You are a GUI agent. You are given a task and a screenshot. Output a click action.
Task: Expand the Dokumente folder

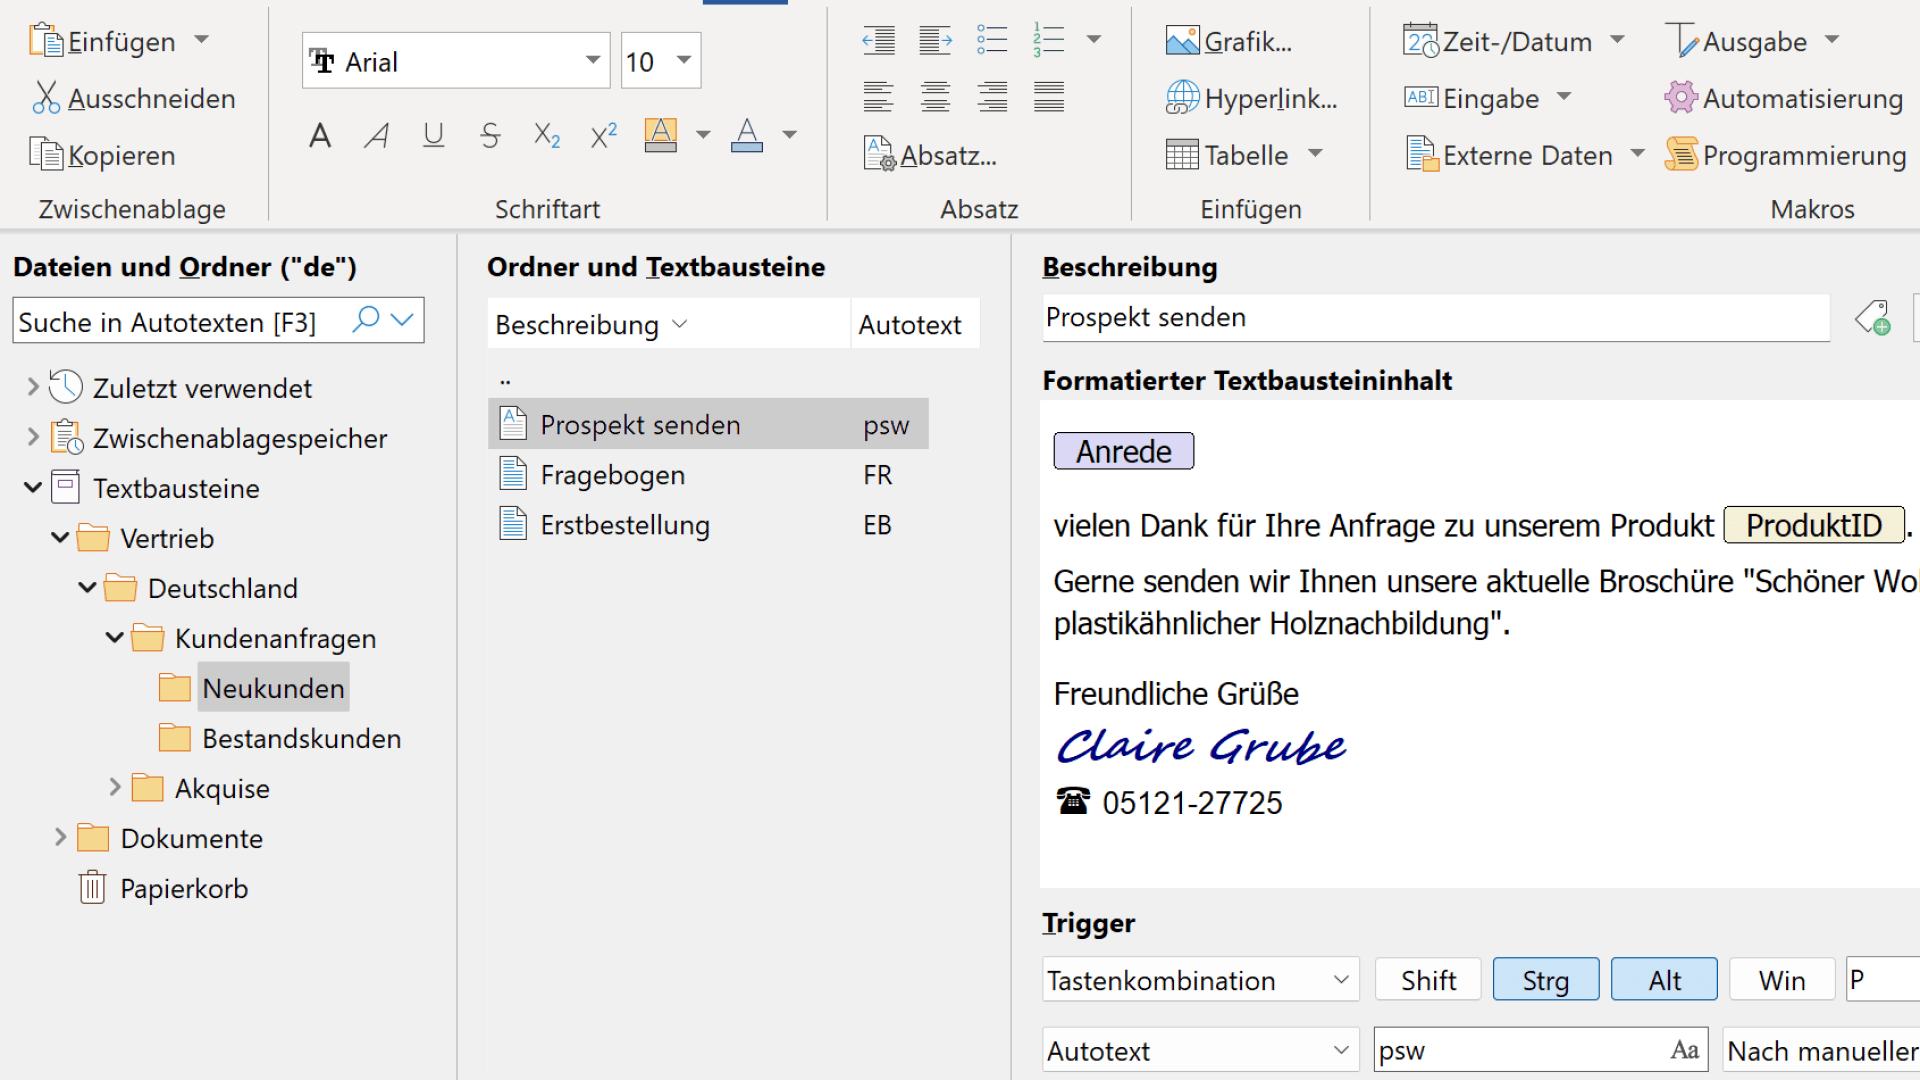coord(60,837)
